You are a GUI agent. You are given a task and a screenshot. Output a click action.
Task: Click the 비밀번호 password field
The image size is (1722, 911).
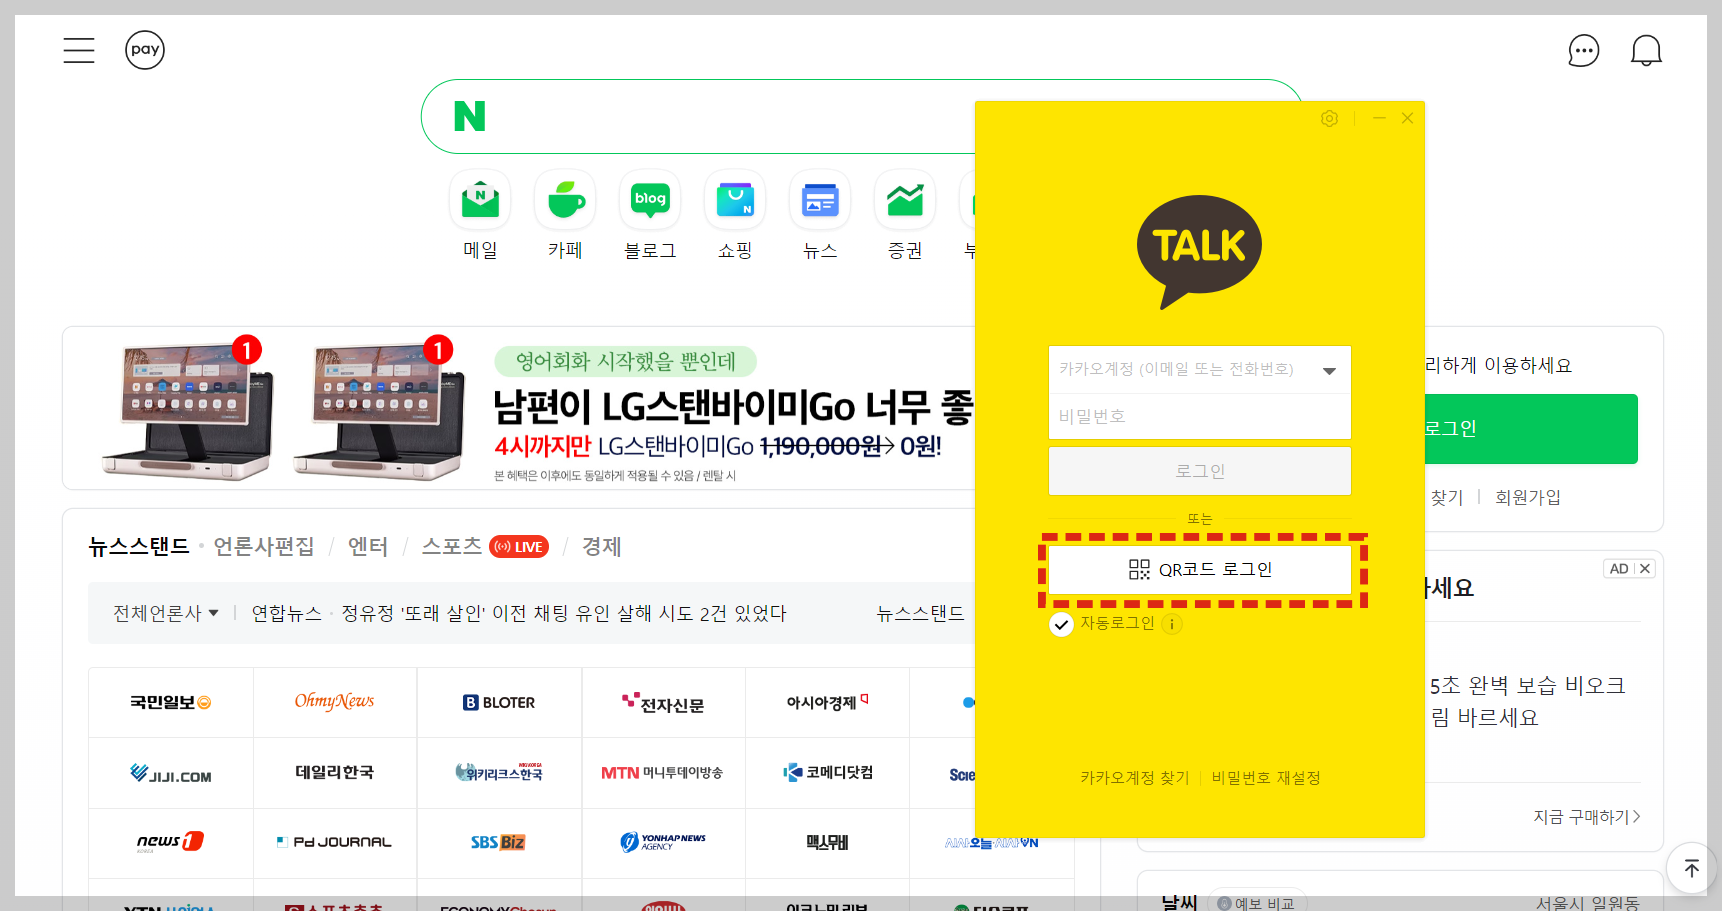1199,416
